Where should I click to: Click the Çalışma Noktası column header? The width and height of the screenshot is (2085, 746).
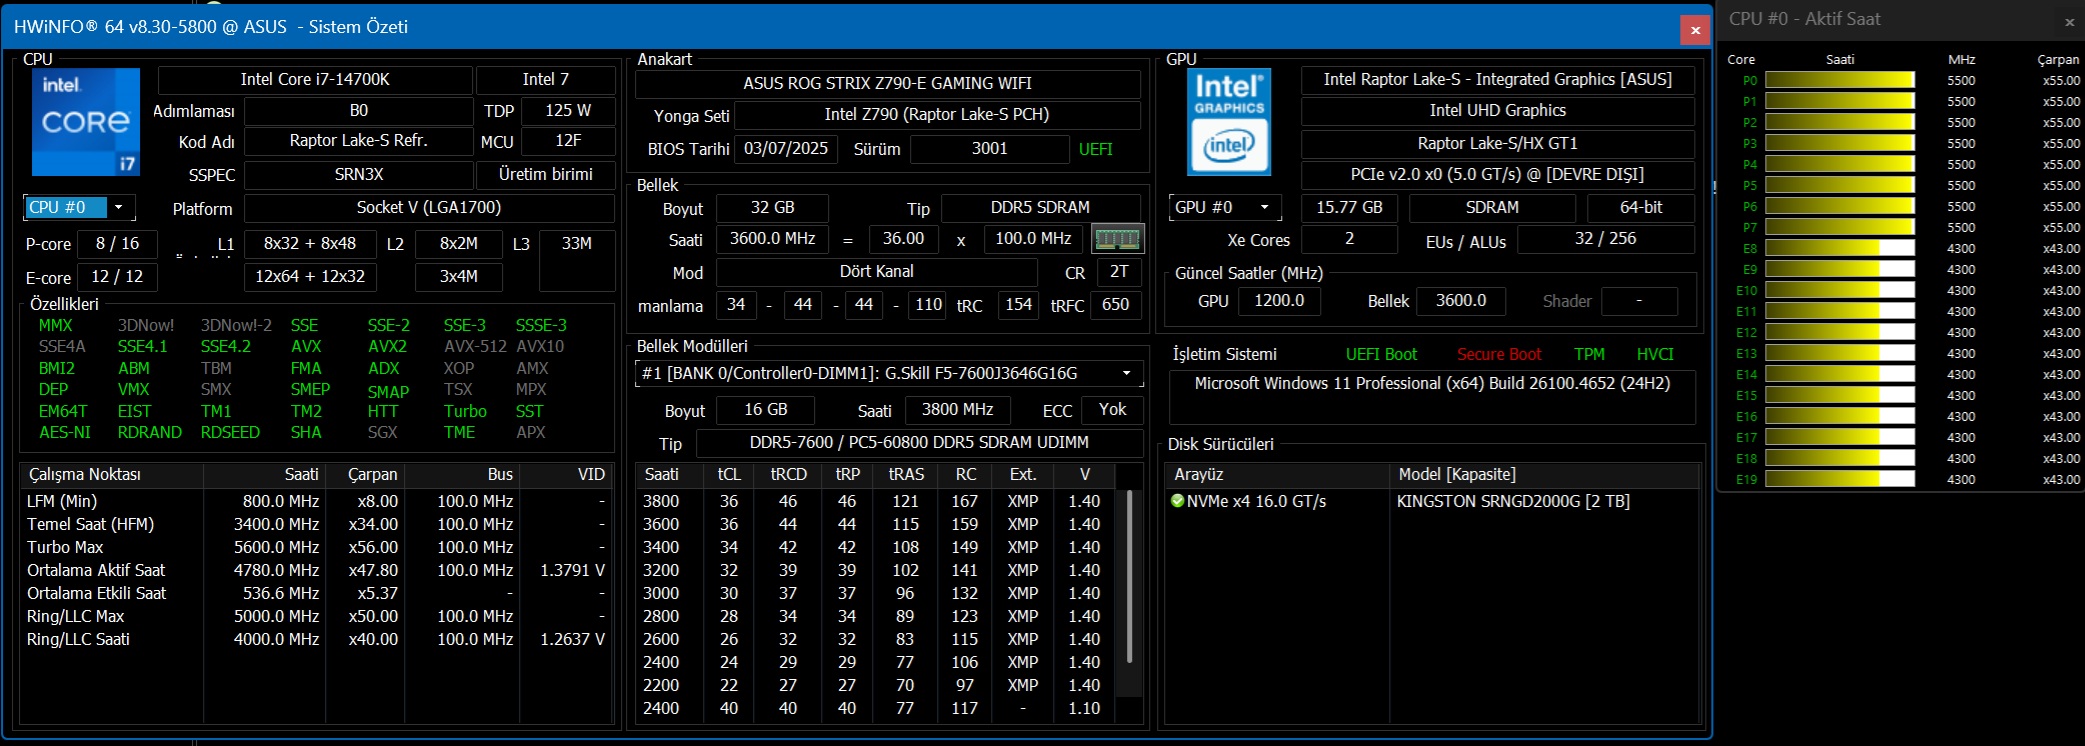click(x=85, y=475)
